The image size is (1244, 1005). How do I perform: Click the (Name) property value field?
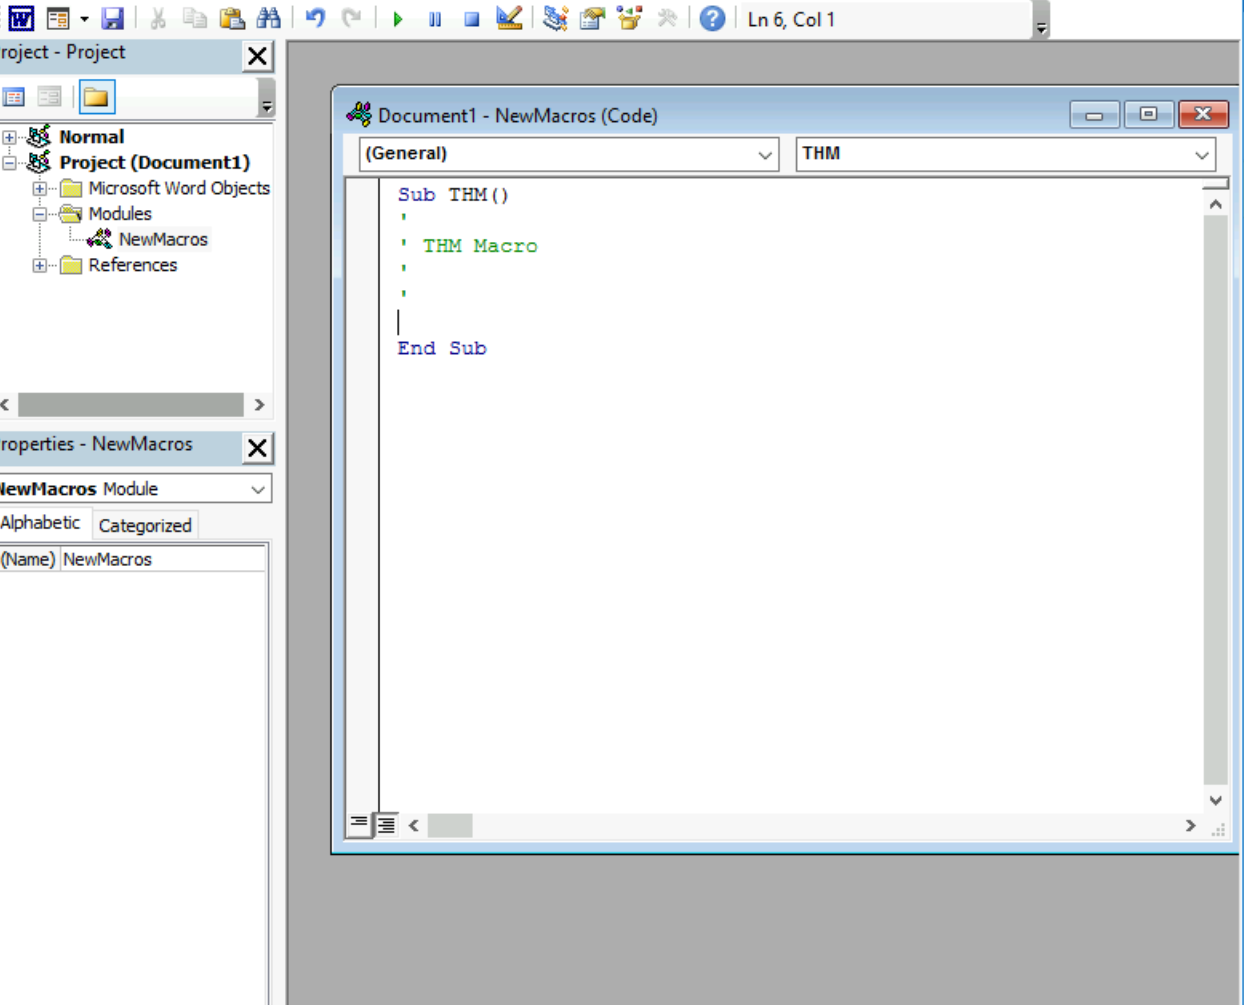[162, 559]
